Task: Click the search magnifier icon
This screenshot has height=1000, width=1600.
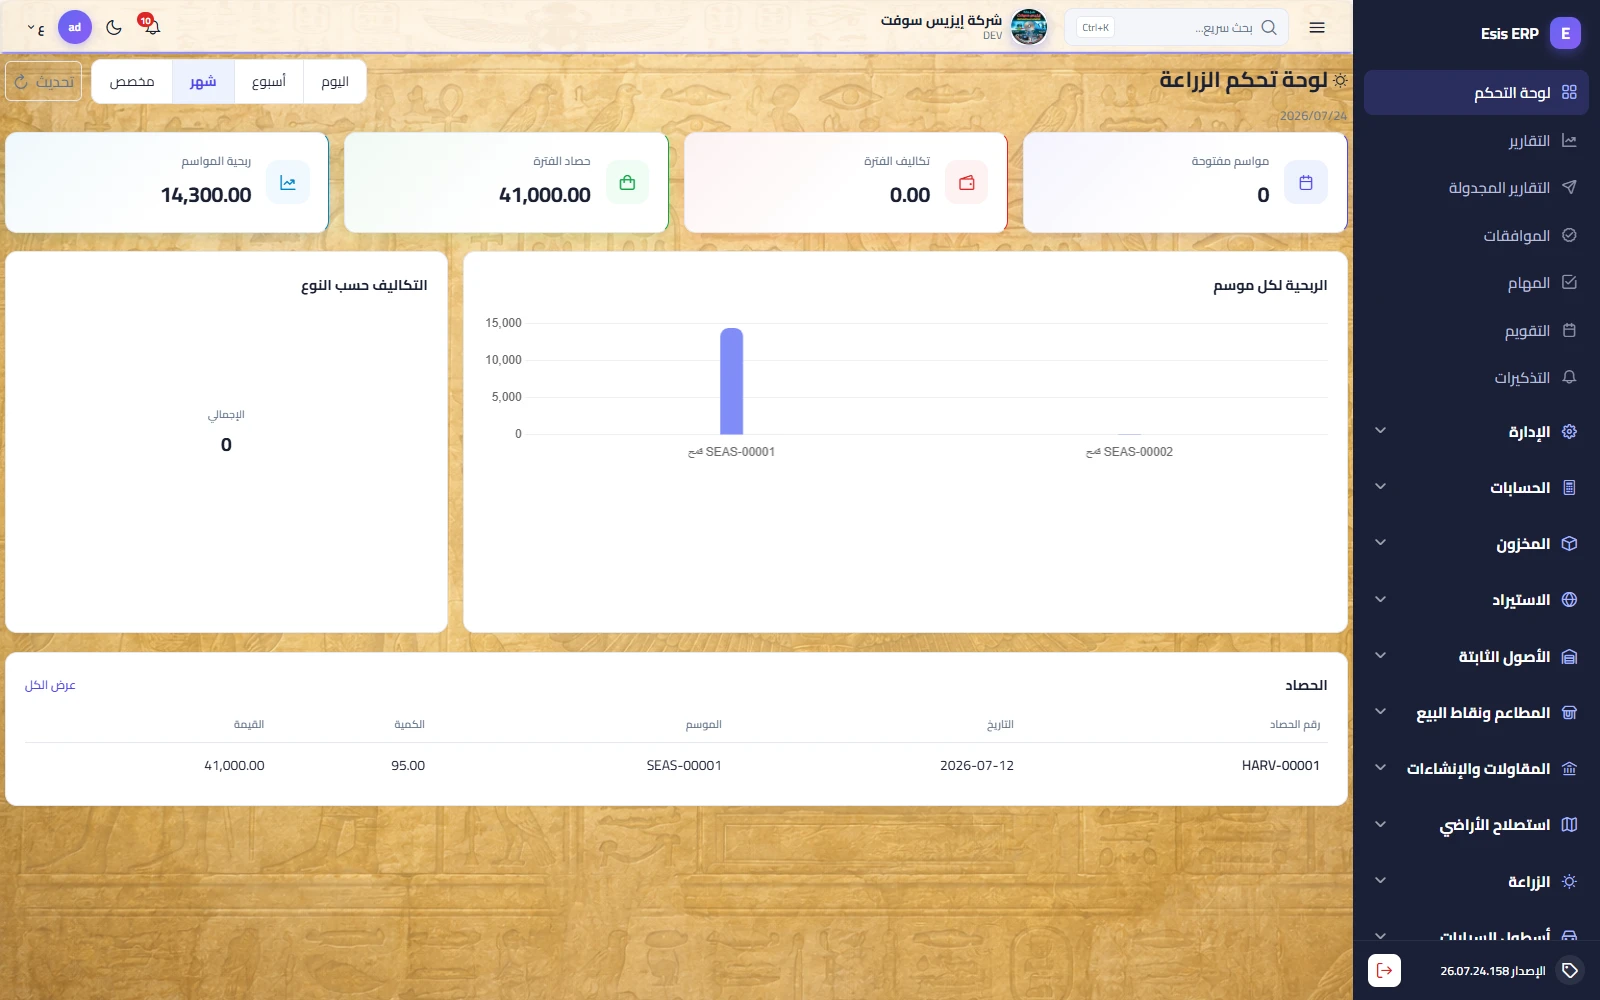Action: tap(1269, 28)
